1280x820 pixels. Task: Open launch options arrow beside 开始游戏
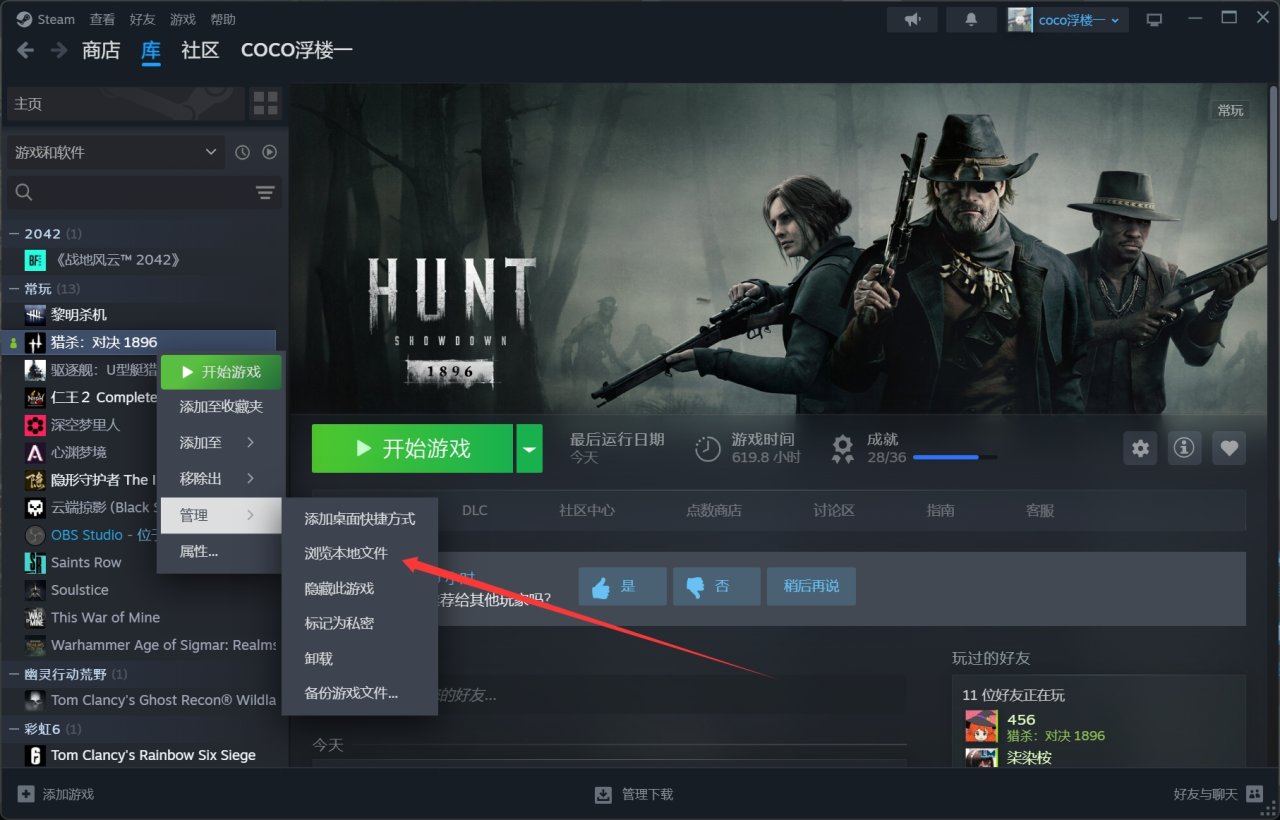coord(529,448)
